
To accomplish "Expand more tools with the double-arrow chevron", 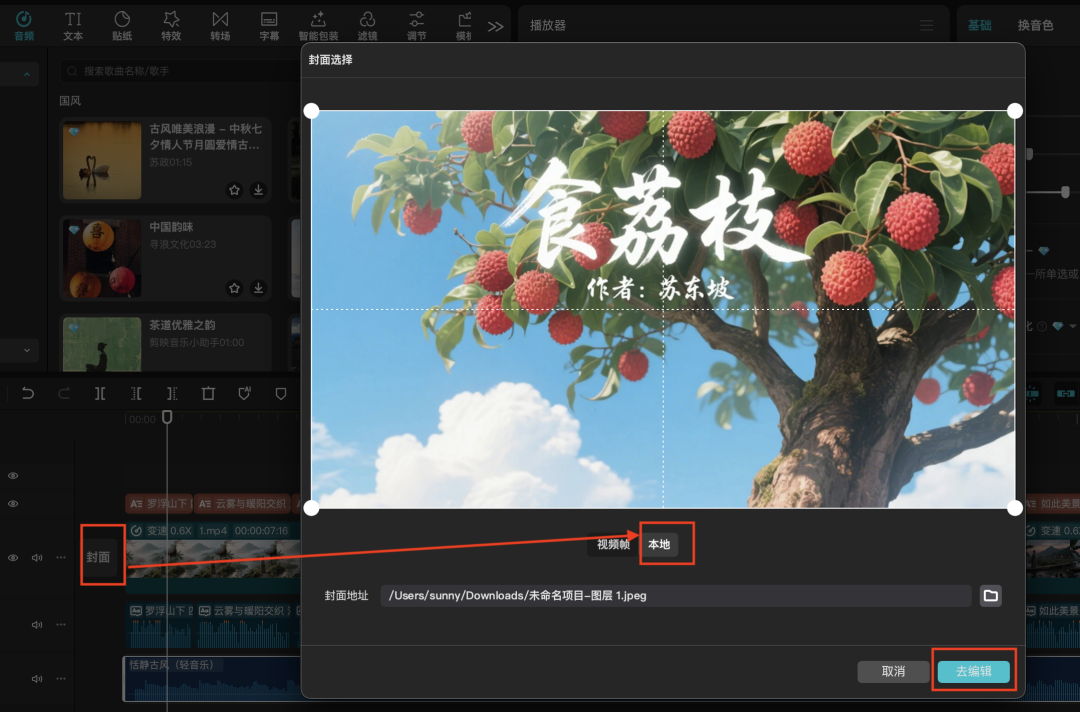I will [494, 25].
